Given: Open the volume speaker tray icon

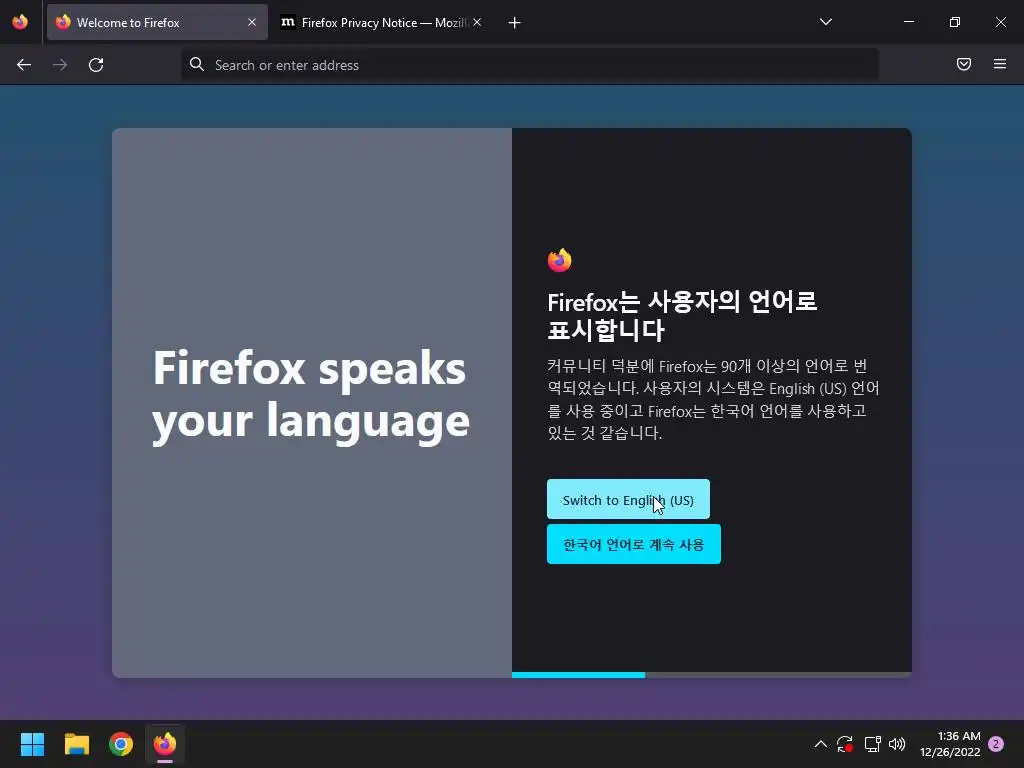Looking at the screenshot, I should click(897, 744).
